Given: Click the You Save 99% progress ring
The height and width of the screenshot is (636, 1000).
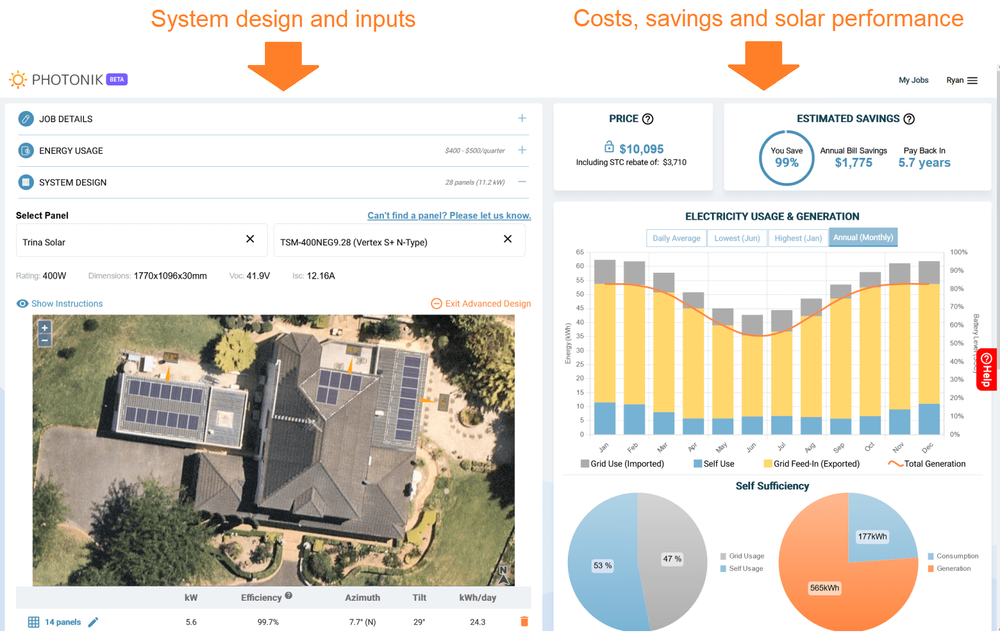Looking at the screenshot, I should [x=786, y=158].
